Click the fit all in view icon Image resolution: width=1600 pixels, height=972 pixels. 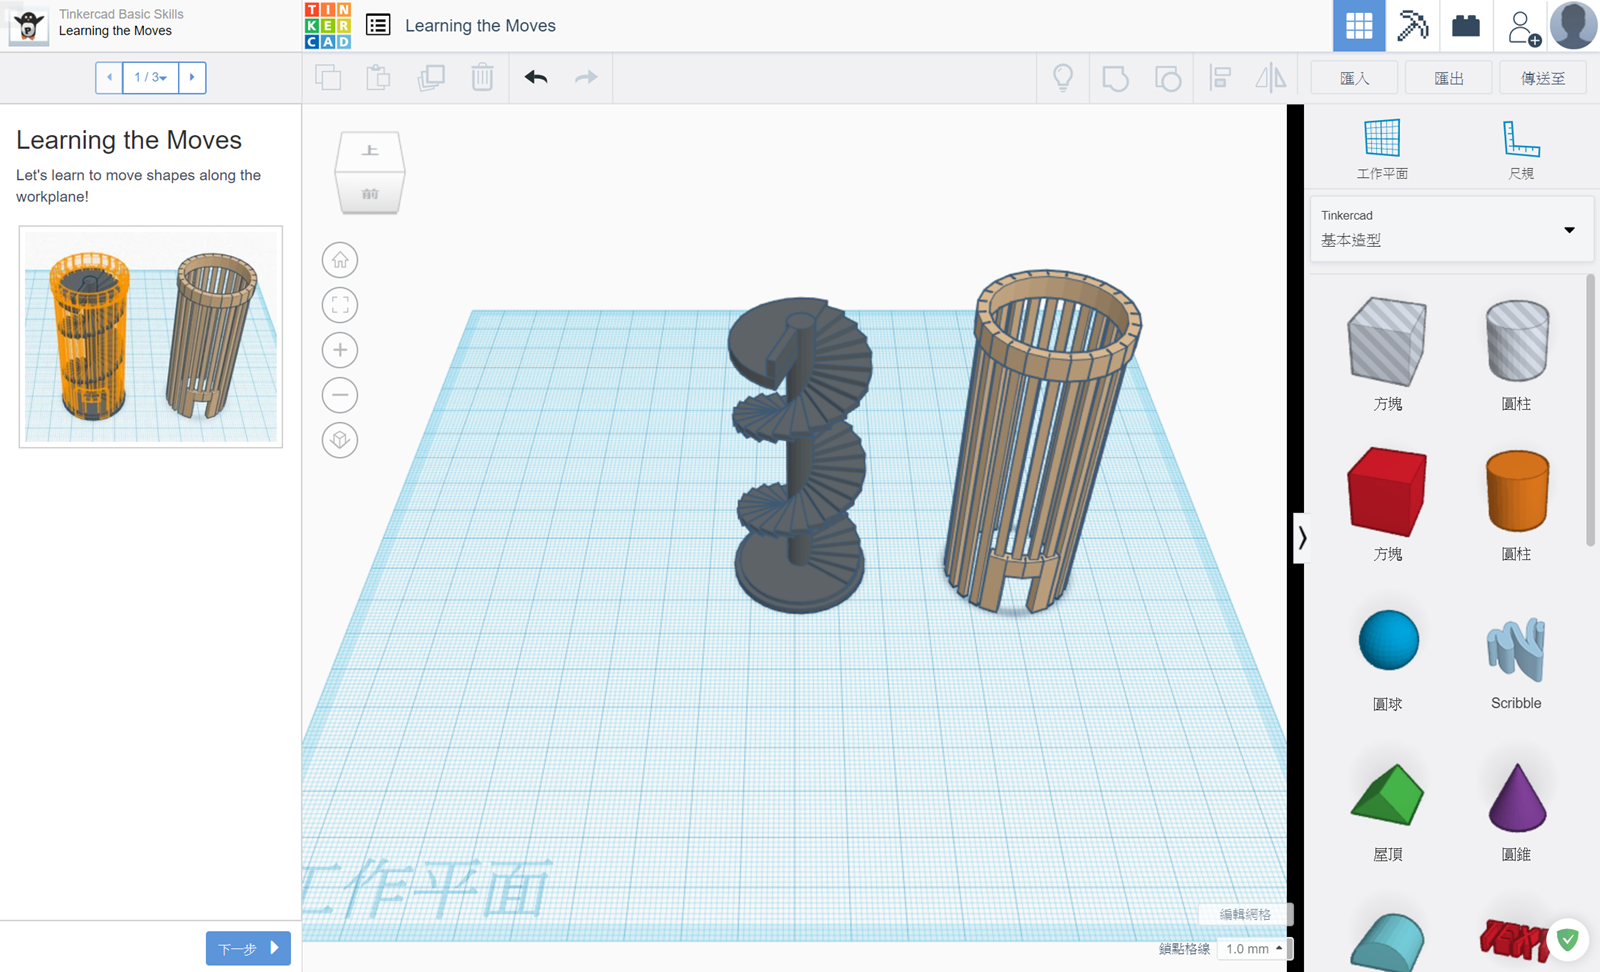point(340,305)
